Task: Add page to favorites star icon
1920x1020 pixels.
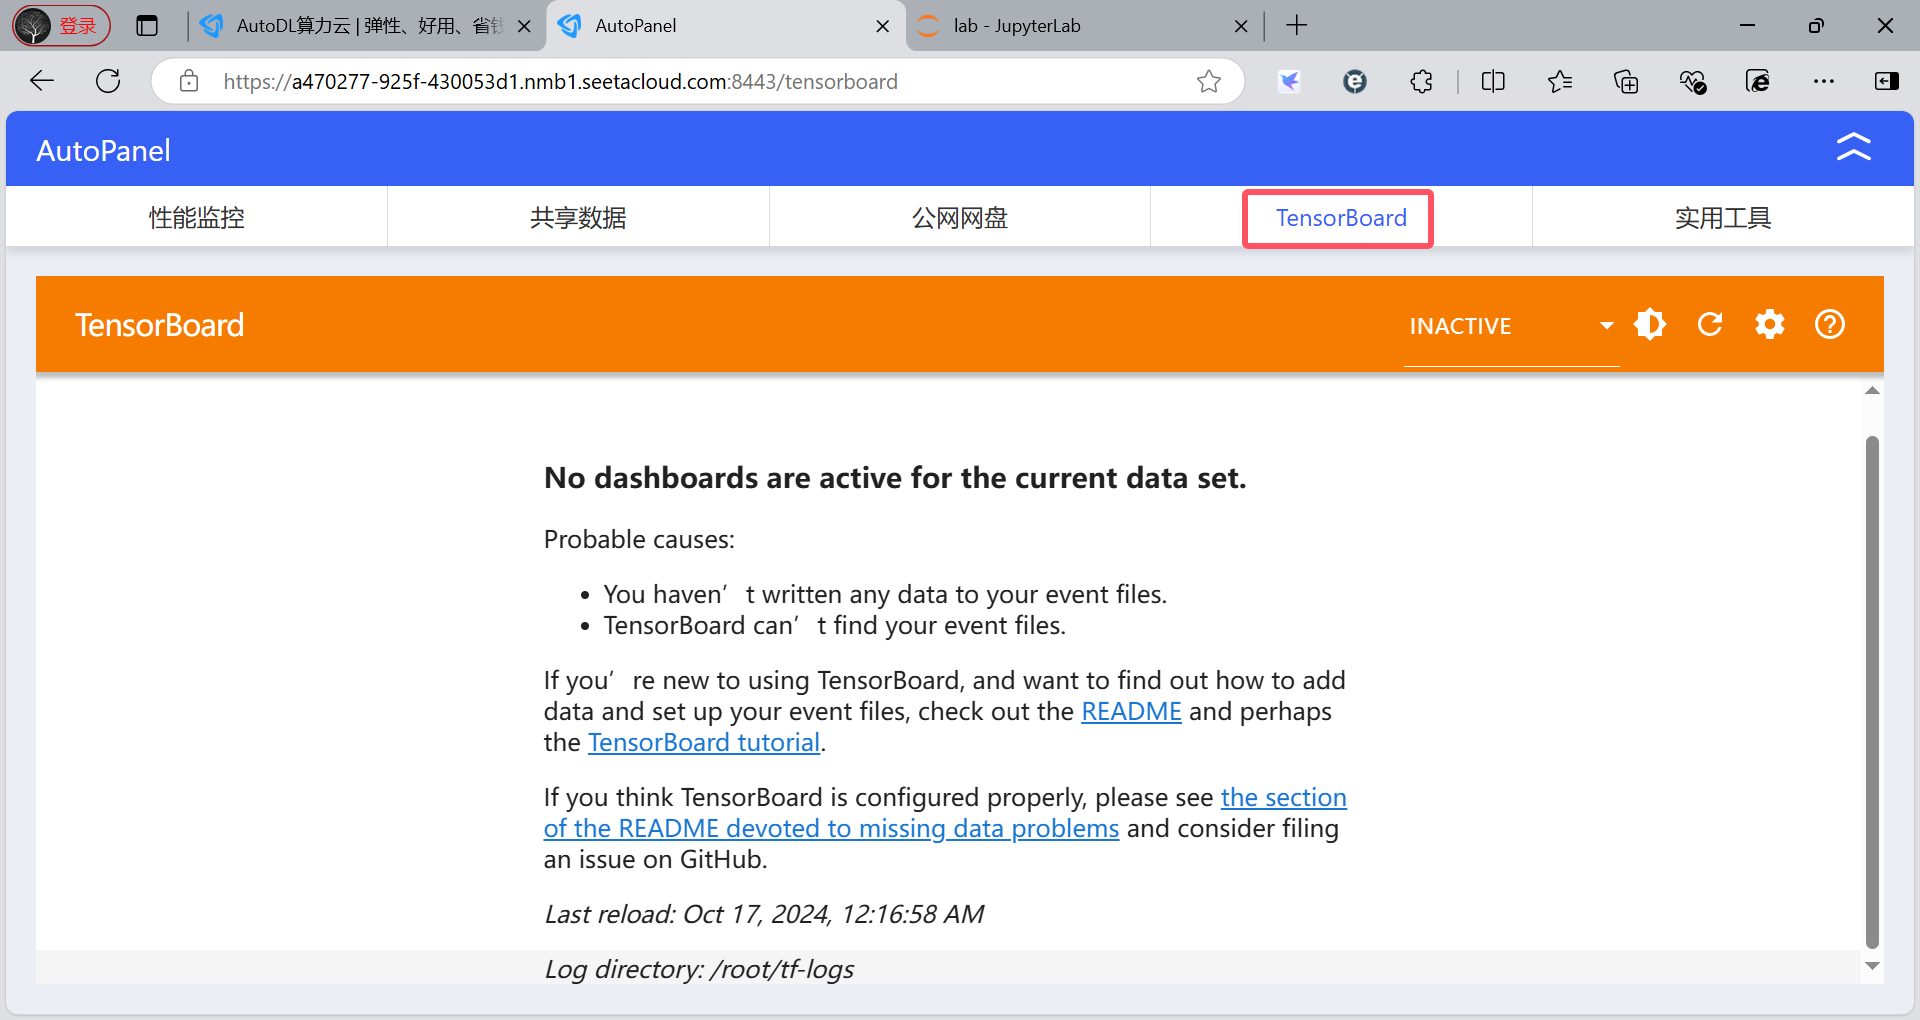Action: [1209, 81]
